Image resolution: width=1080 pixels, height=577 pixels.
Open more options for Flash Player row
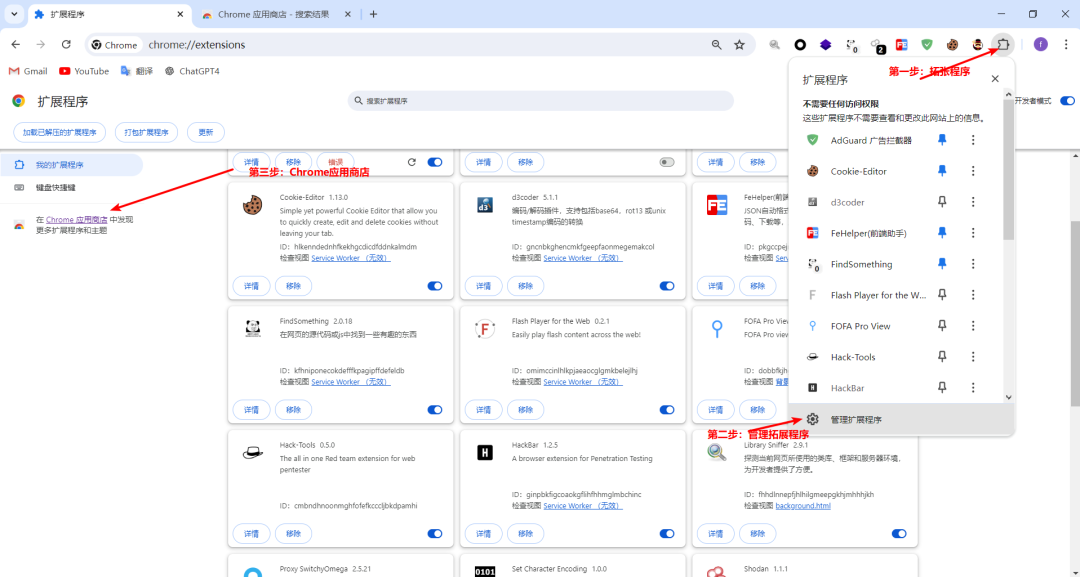[973, 295]
